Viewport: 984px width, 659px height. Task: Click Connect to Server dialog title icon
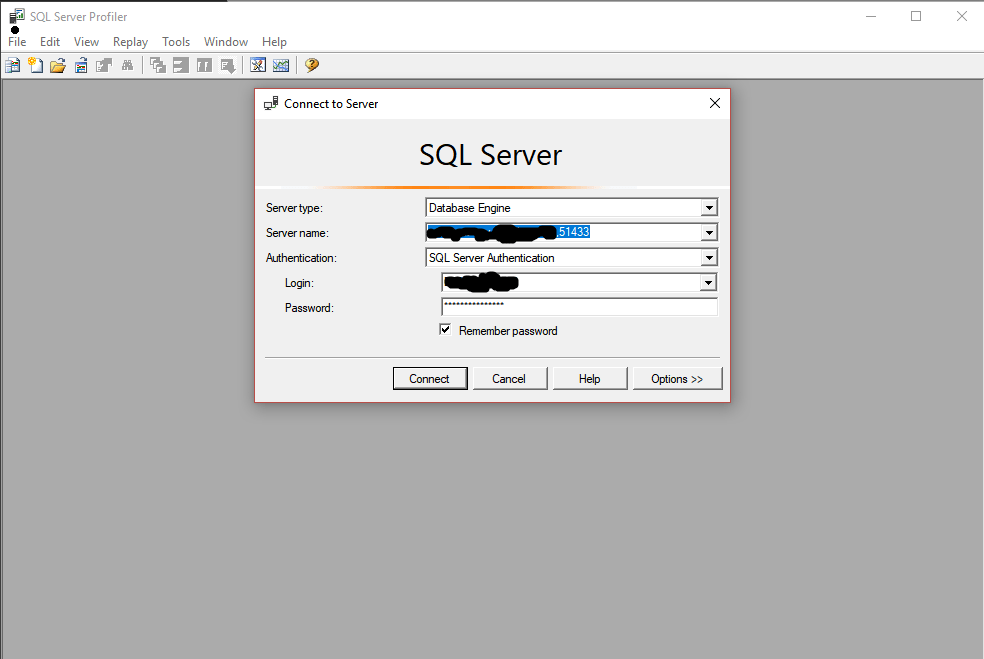point(271,104)
